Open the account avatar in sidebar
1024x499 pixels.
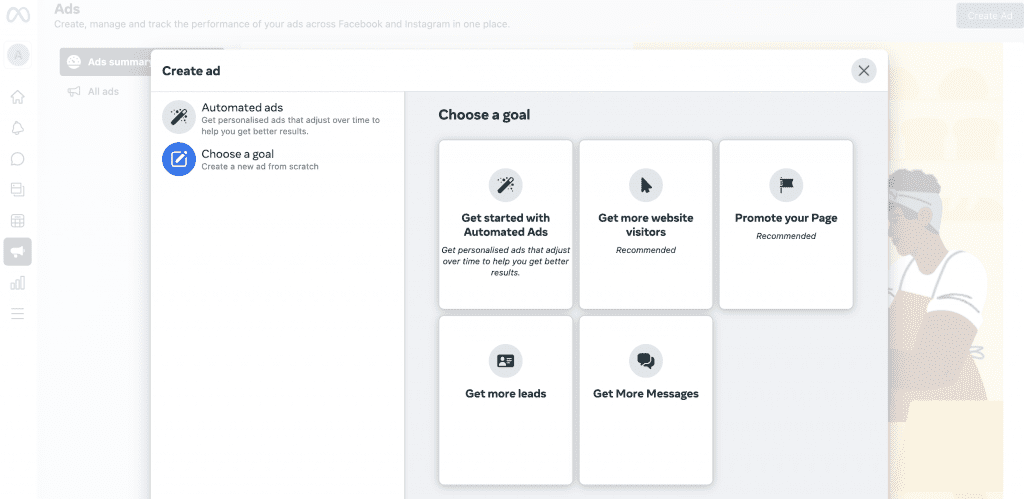point(18,56)
